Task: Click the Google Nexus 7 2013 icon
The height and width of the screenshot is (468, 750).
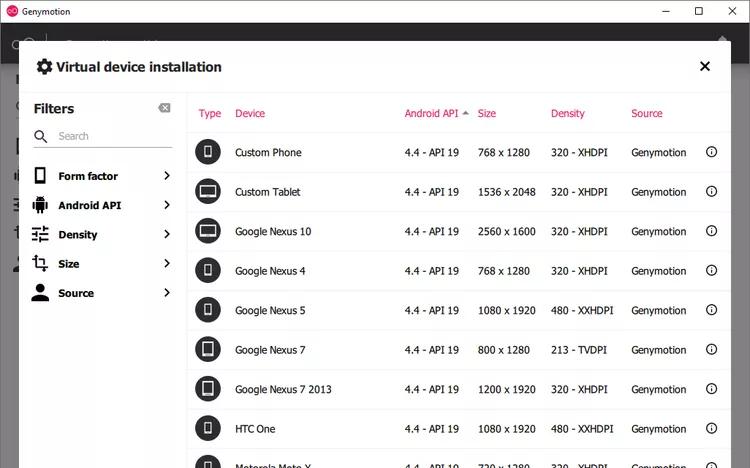Action: [208, 389]
